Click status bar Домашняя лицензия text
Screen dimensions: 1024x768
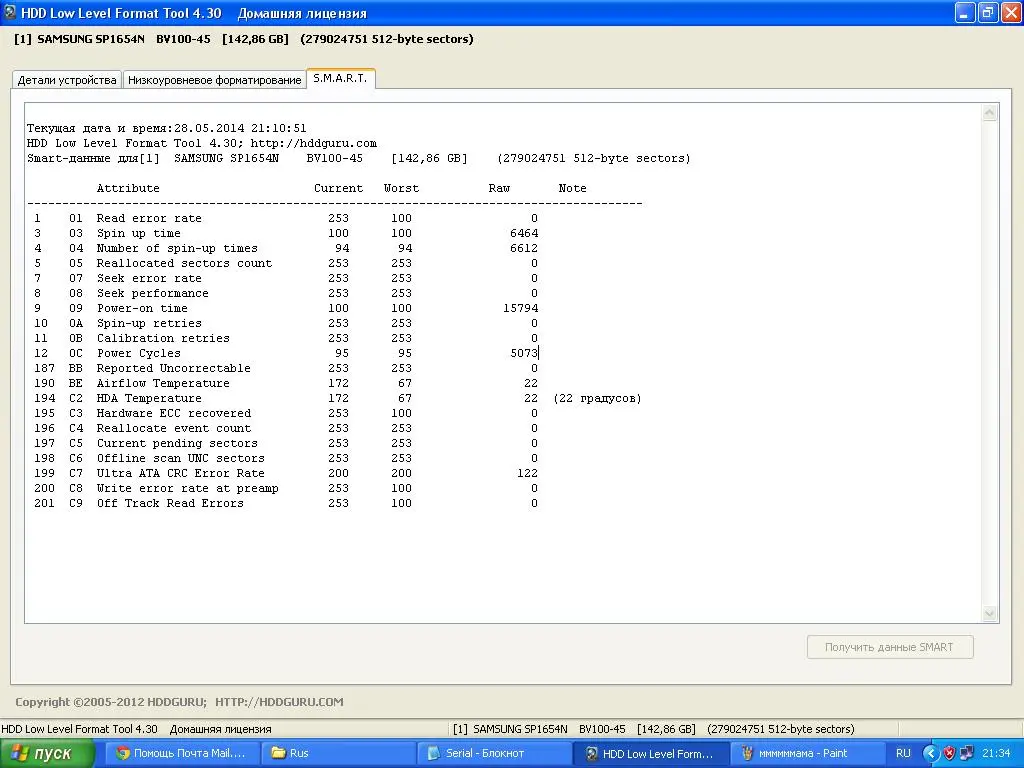(220, 729)
